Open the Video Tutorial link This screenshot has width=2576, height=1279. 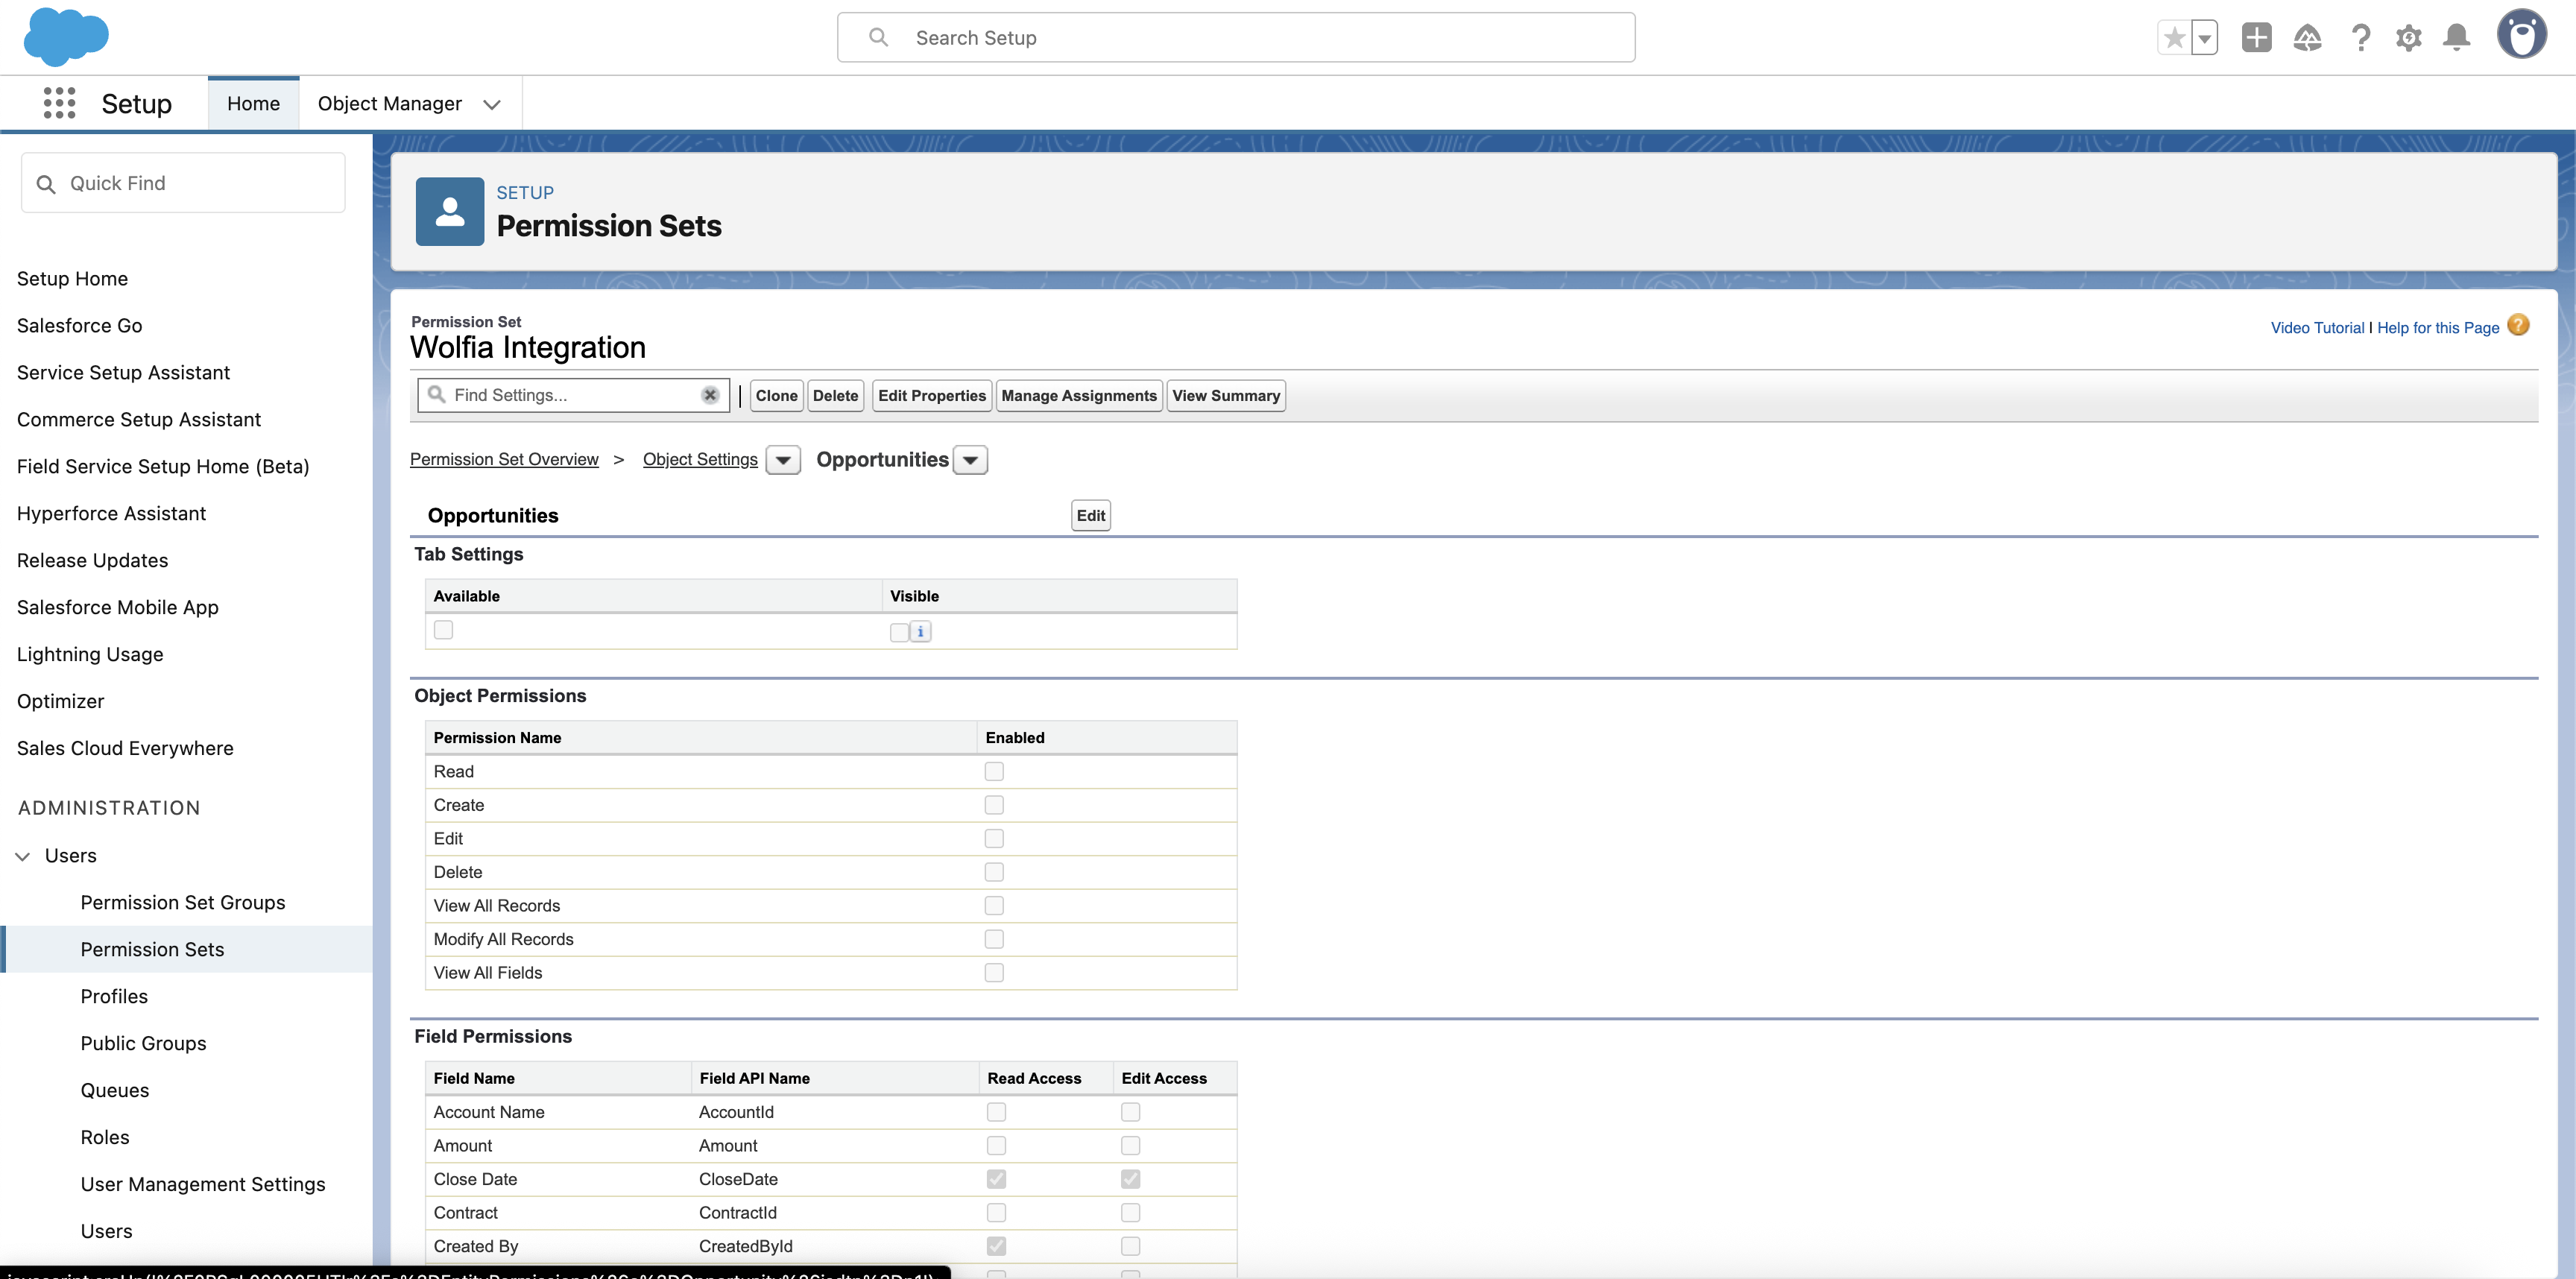[x=2316, y=327]
